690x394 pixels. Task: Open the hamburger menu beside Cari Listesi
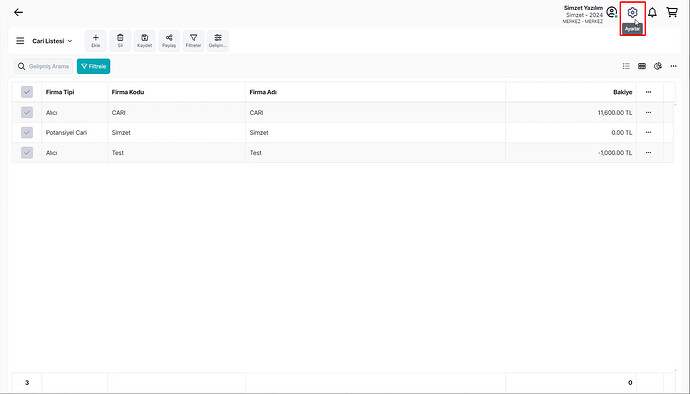pyautogui.click(x=20, y=41)
